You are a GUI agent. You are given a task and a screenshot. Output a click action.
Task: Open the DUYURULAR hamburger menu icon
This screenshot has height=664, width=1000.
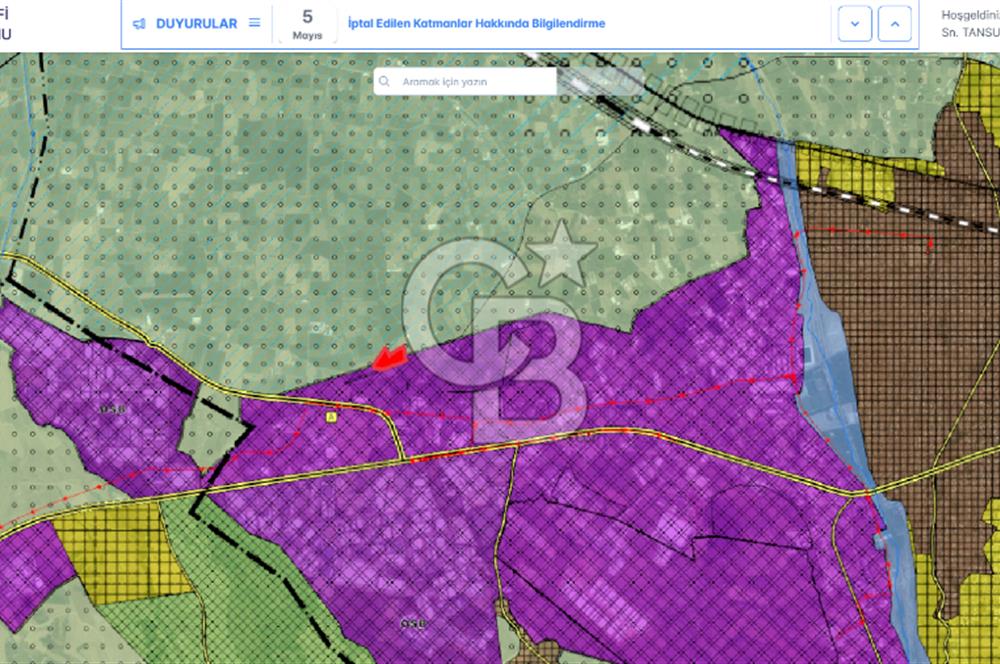(x=254, y=23)
